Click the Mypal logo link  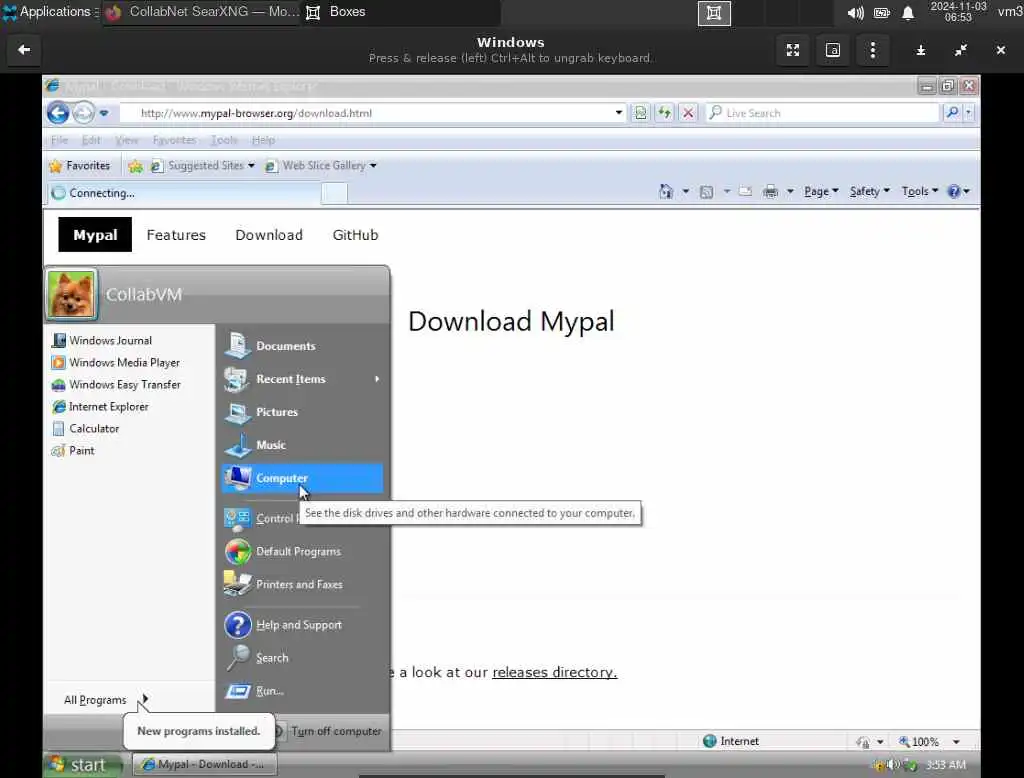(95, 235)
